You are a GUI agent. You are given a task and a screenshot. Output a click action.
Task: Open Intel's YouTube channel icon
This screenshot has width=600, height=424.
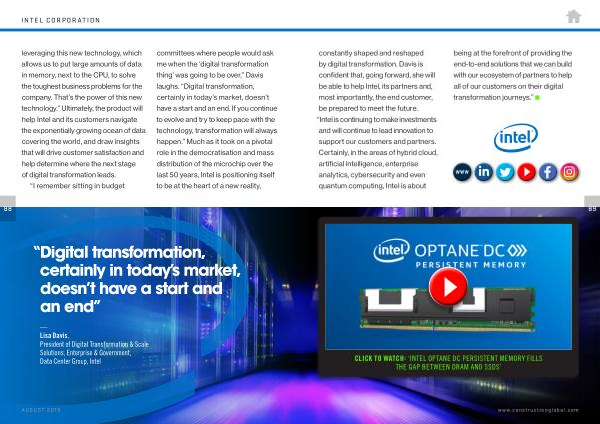(x=527, y=172)
